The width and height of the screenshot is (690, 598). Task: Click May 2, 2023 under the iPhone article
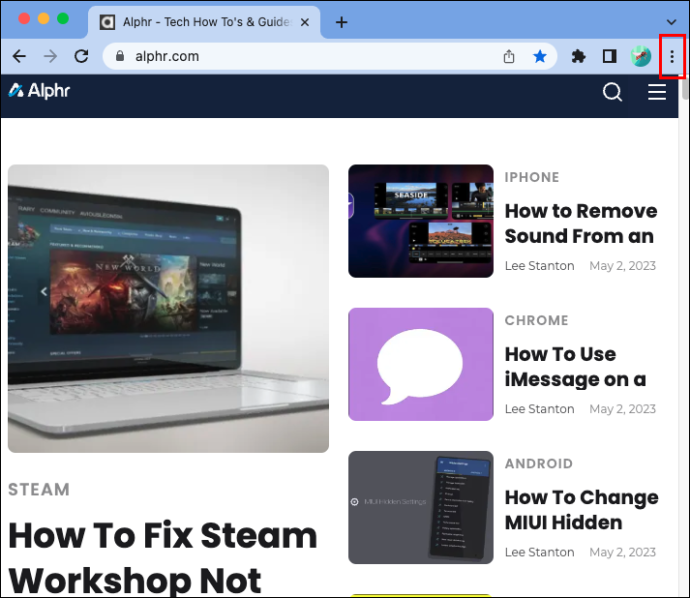[x=622, y=266]
